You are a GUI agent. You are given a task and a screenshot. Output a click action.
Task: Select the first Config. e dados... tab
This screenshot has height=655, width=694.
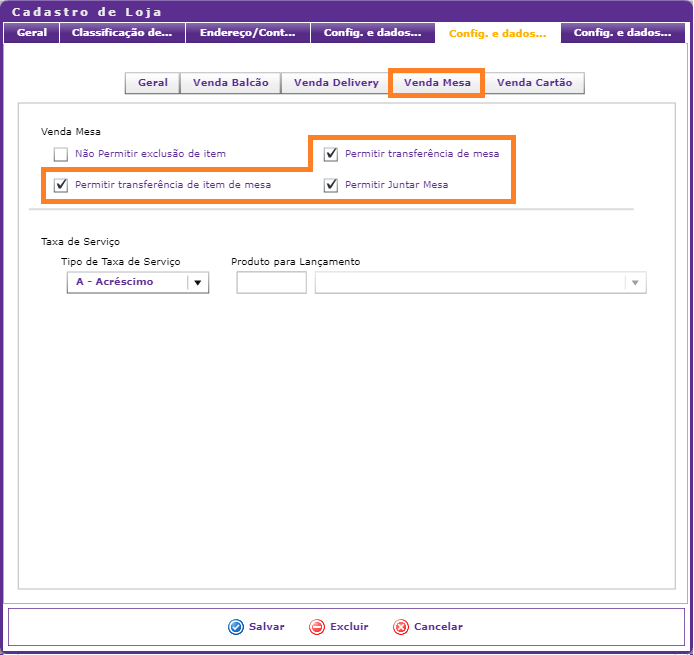click(373, 33)
